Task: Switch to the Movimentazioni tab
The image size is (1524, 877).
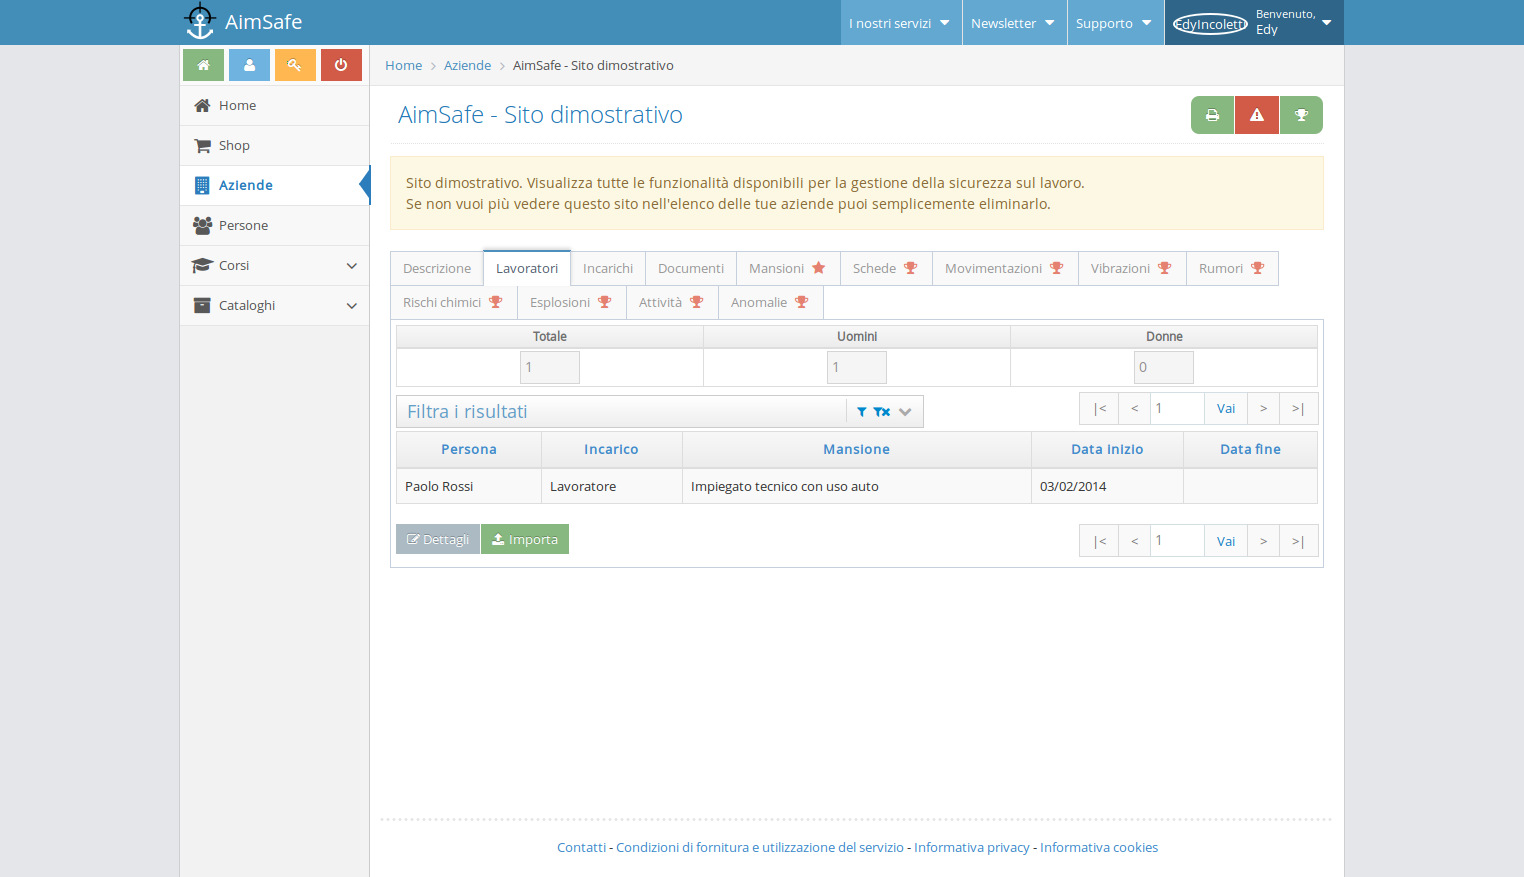Action: click(1005, 268)
